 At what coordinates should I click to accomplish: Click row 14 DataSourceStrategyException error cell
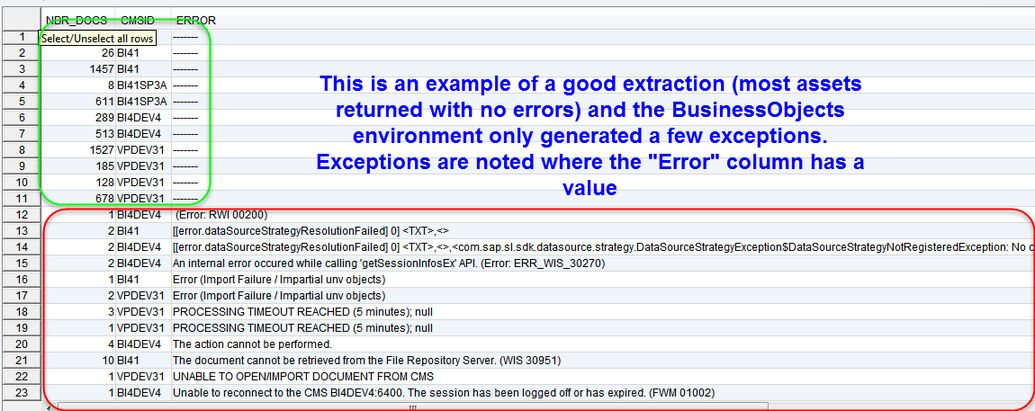click(603, 247)
